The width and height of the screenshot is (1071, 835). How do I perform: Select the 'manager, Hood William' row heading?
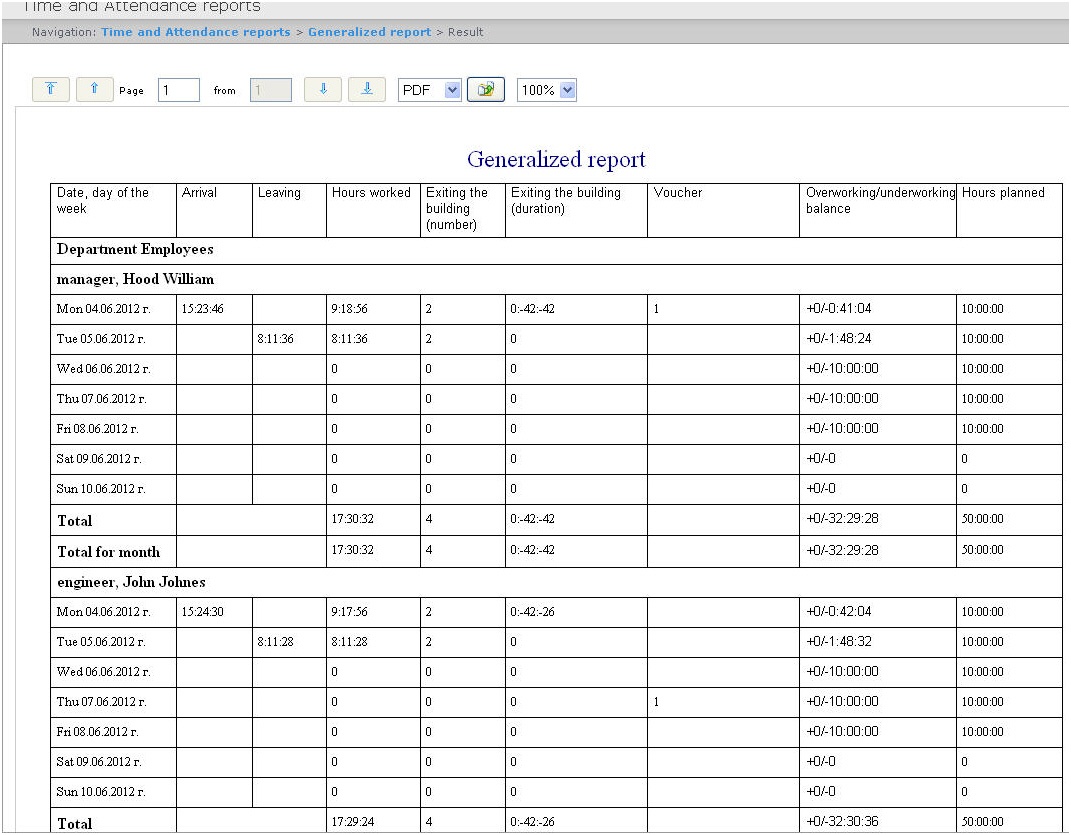pos(135,279)
